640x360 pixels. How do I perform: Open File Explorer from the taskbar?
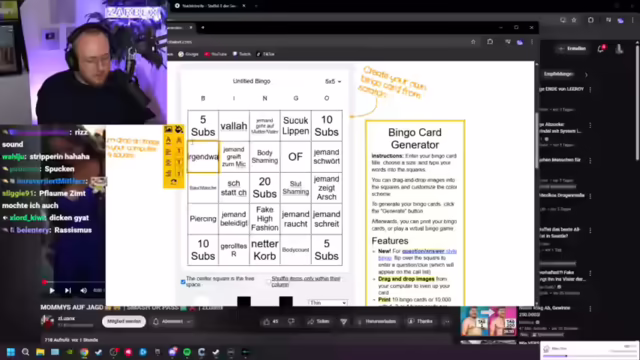pos(40,352)
